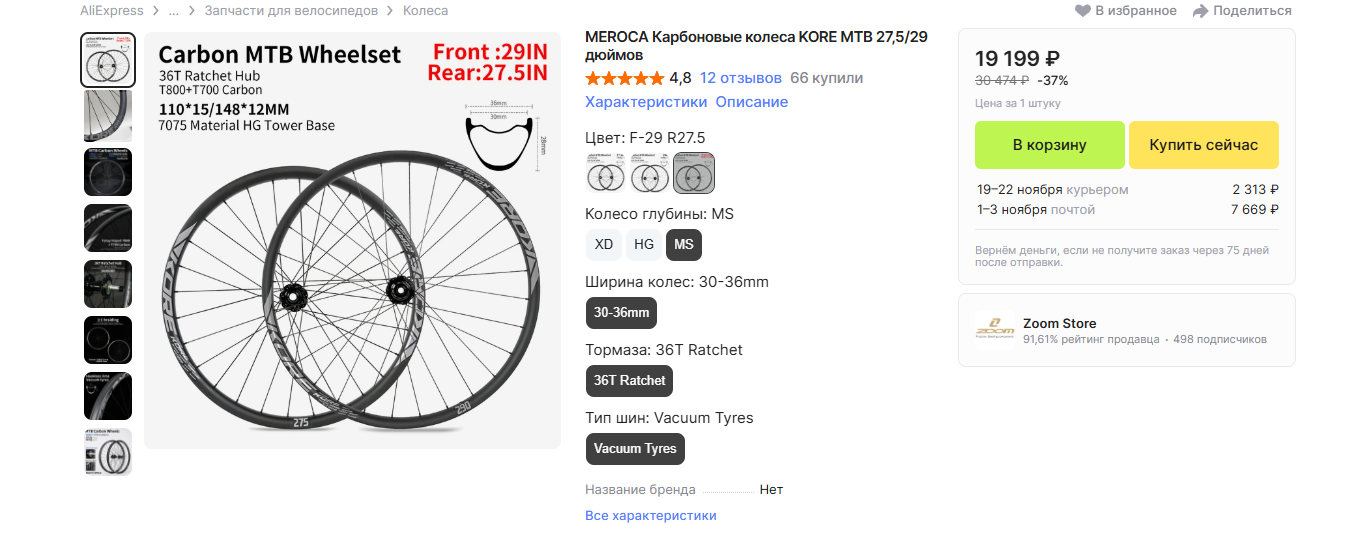Viewport: 1351px width, 550px height.
Task: Open the 12 отзывов reviews link
Action: [x=741, y=78]
